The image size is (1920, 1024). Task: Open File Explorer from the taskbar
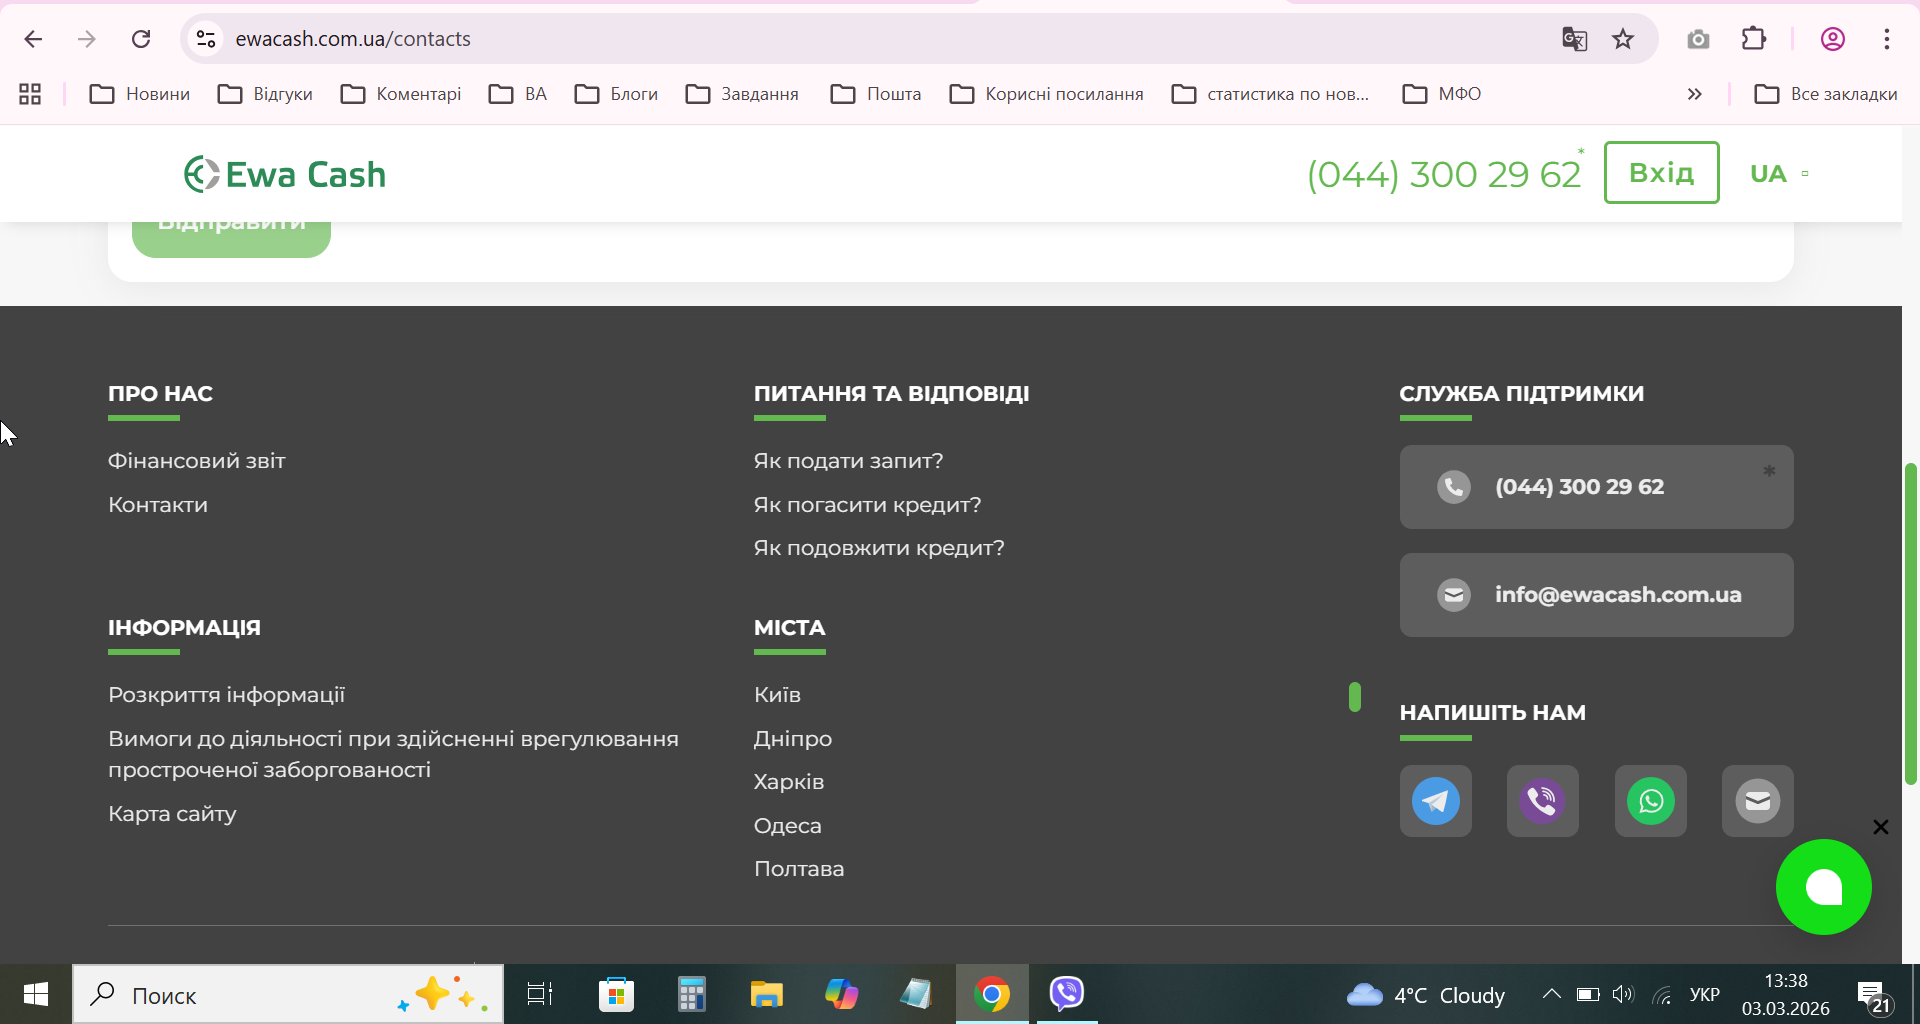pyautogui.click(x=766, y=994)
